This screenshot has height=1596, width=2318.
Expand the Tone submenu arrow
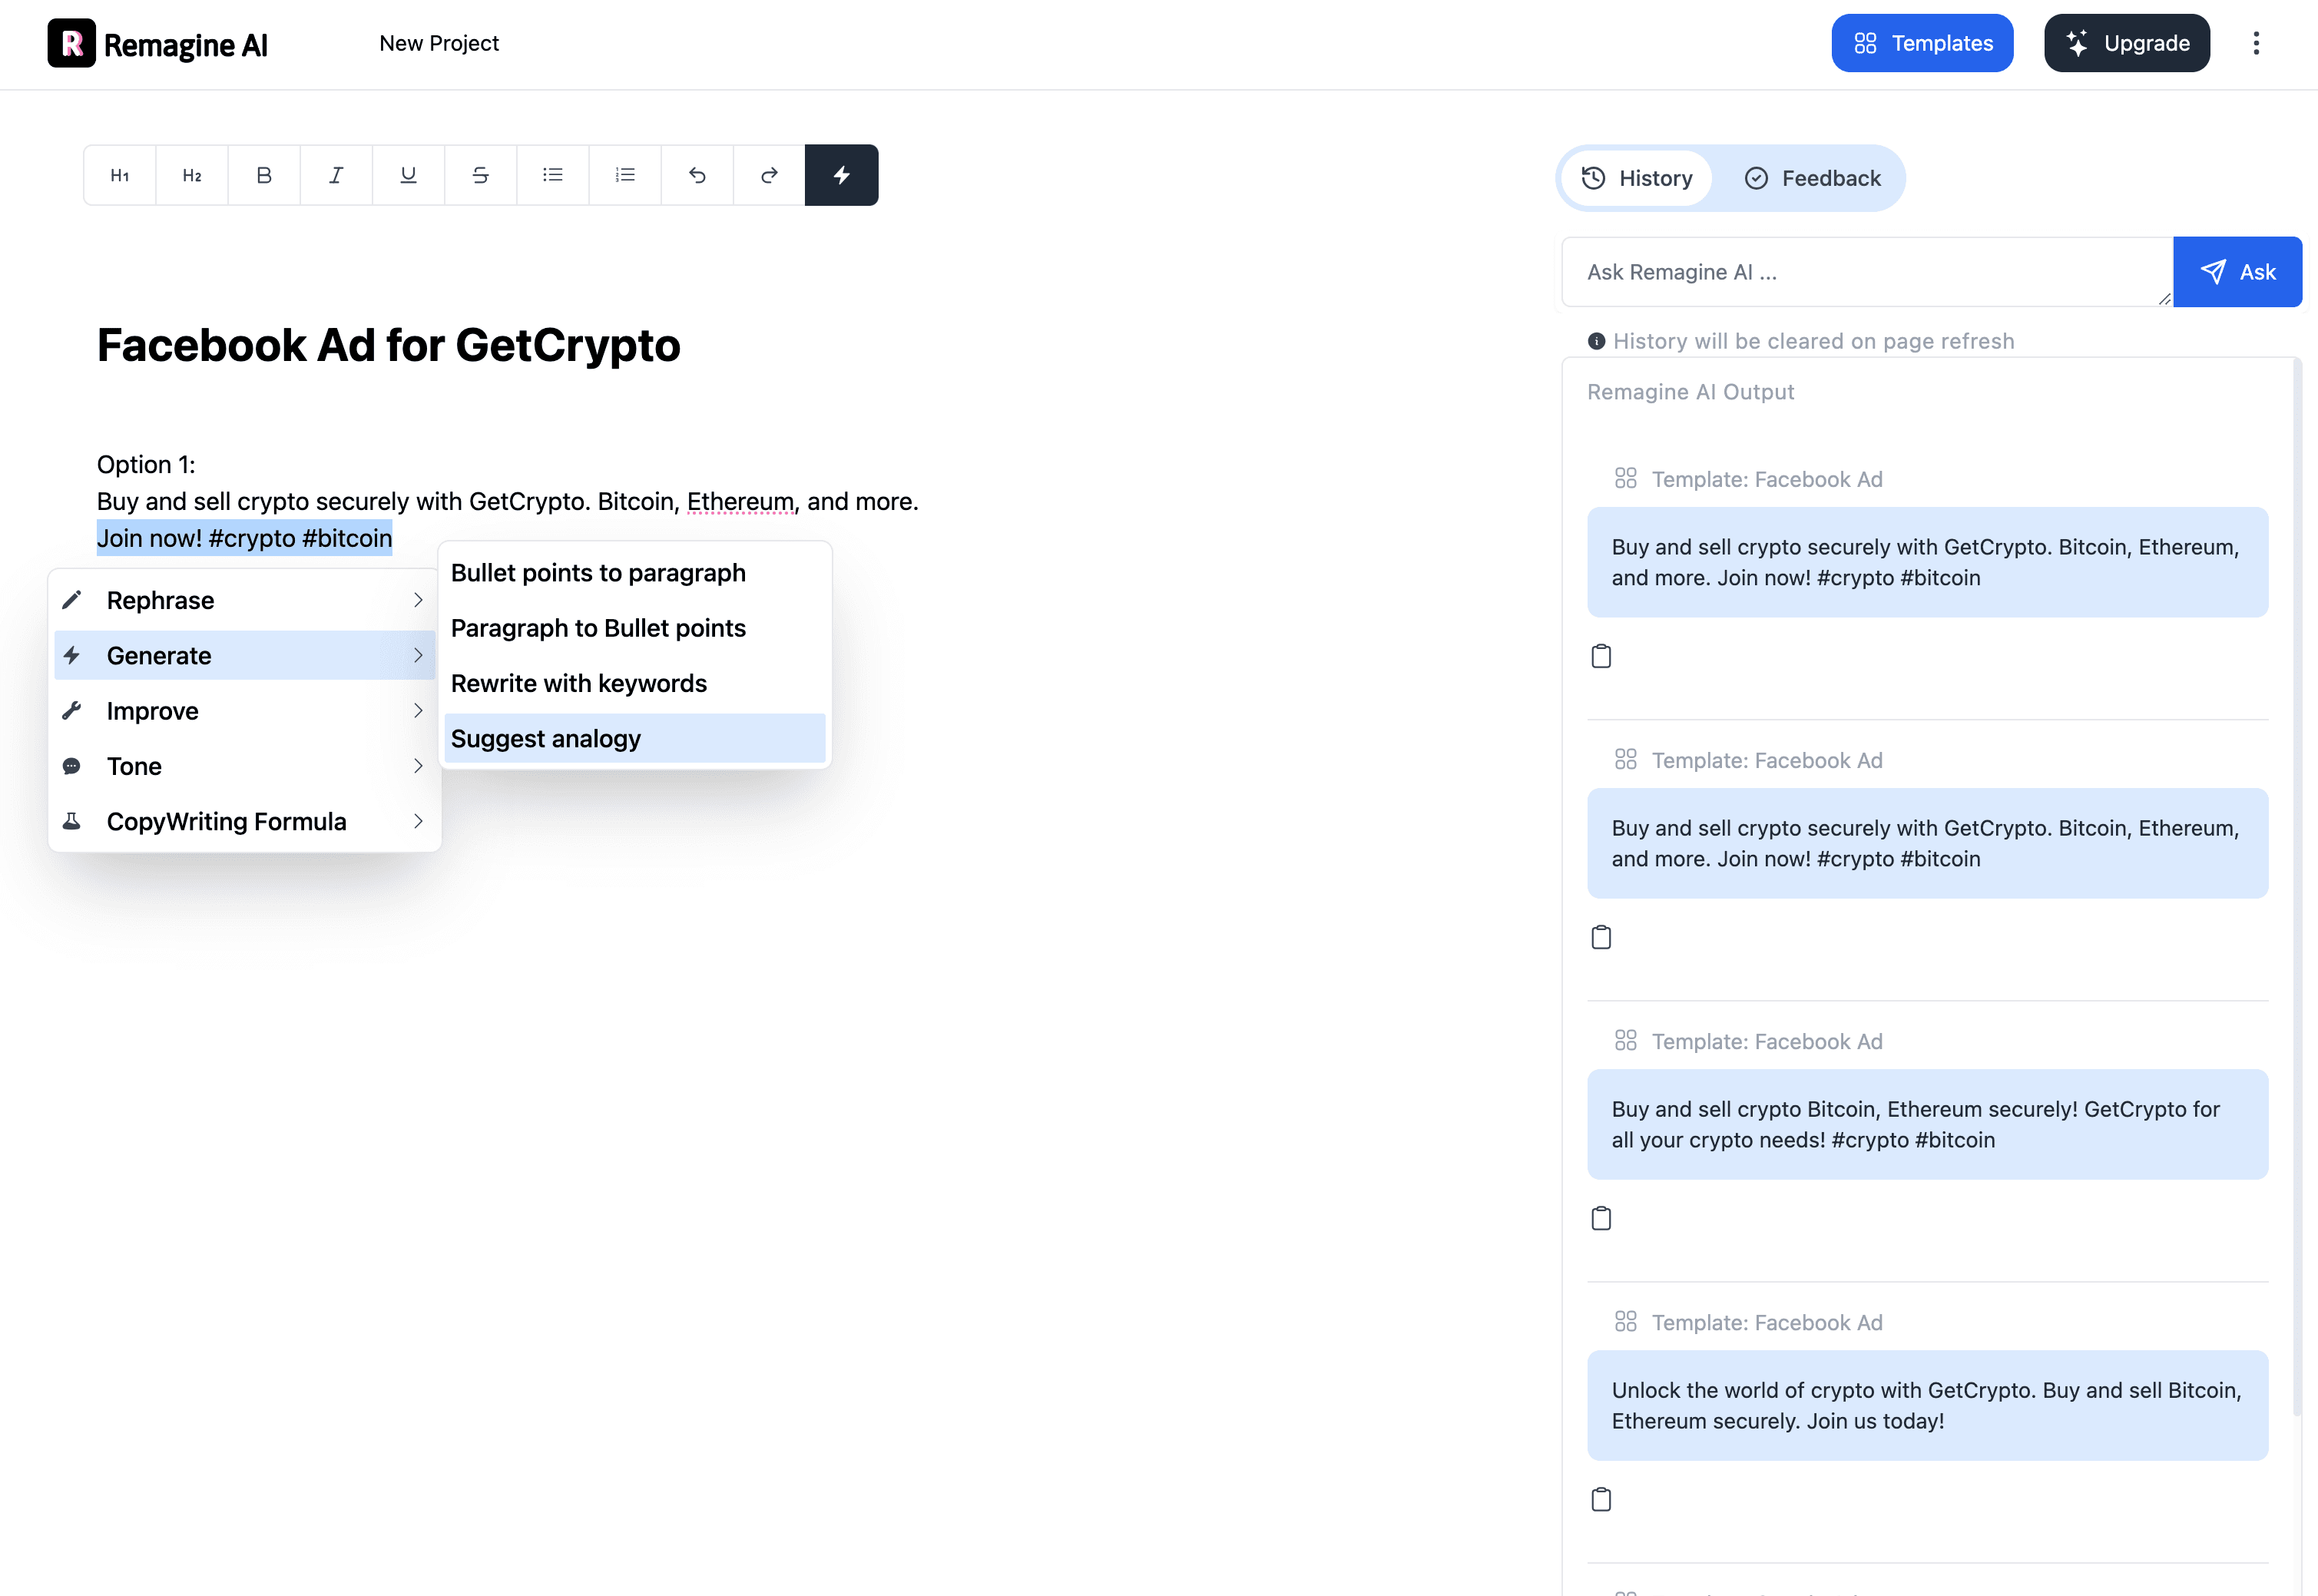click(x=418, y=766)
